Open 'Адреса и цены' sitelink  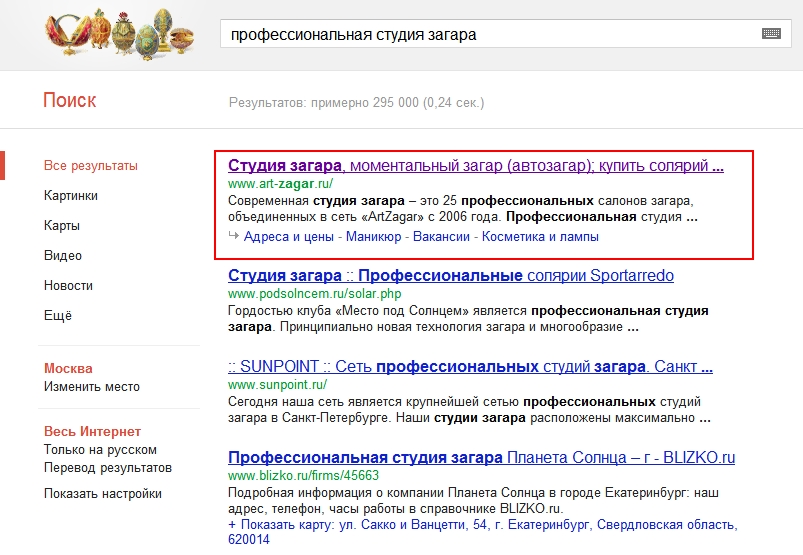click(x=289, y=237)
